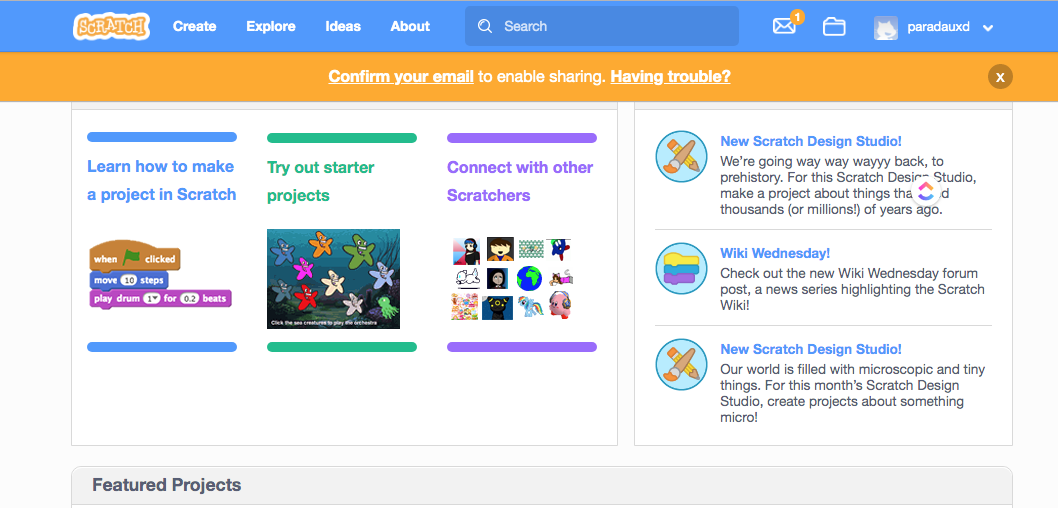Click the paintbrush icon beside microscopic news
This screenshot has height=508, width=1058.
(x=681, y=364)
